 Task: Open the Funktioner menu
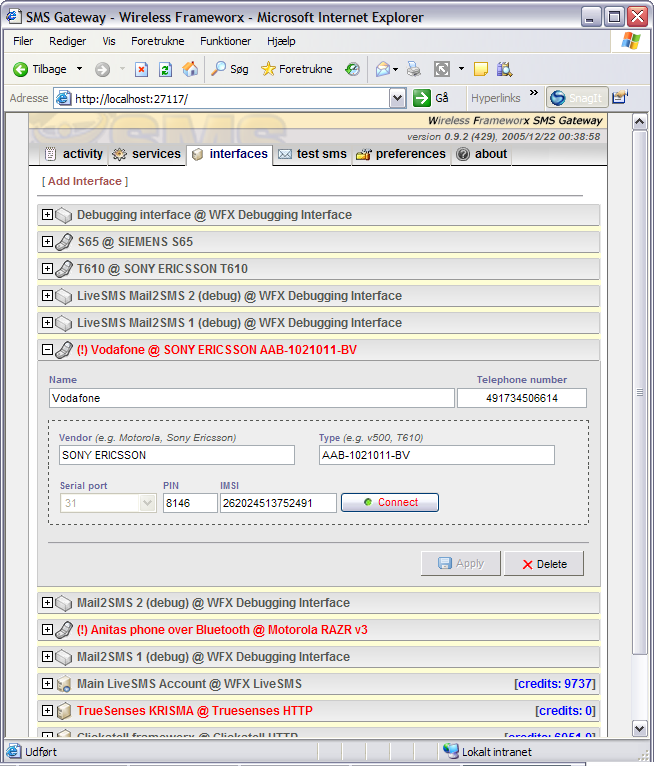coord(225,41)
